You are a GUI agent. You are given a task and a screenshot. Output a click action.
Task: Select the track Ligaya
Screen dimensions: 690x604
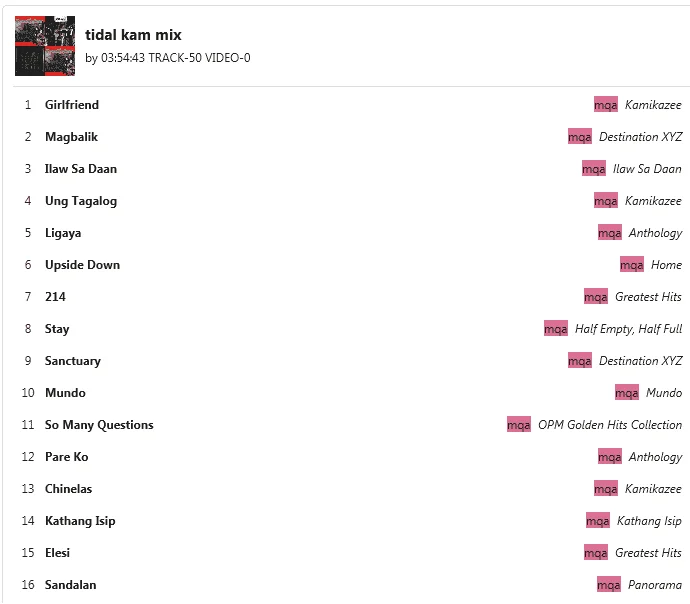click(x=63, y=233)
